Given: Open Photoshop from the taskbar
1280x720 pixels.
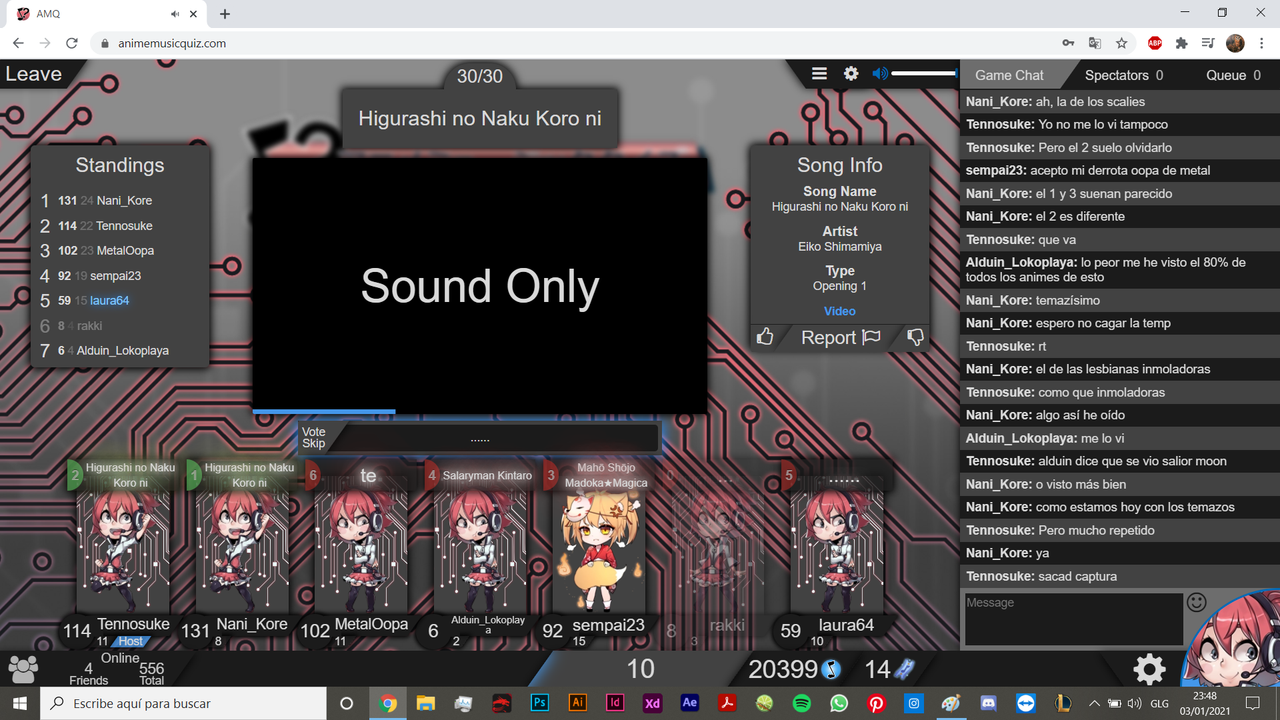Looking at the screenshot, I should coord(539,703).
